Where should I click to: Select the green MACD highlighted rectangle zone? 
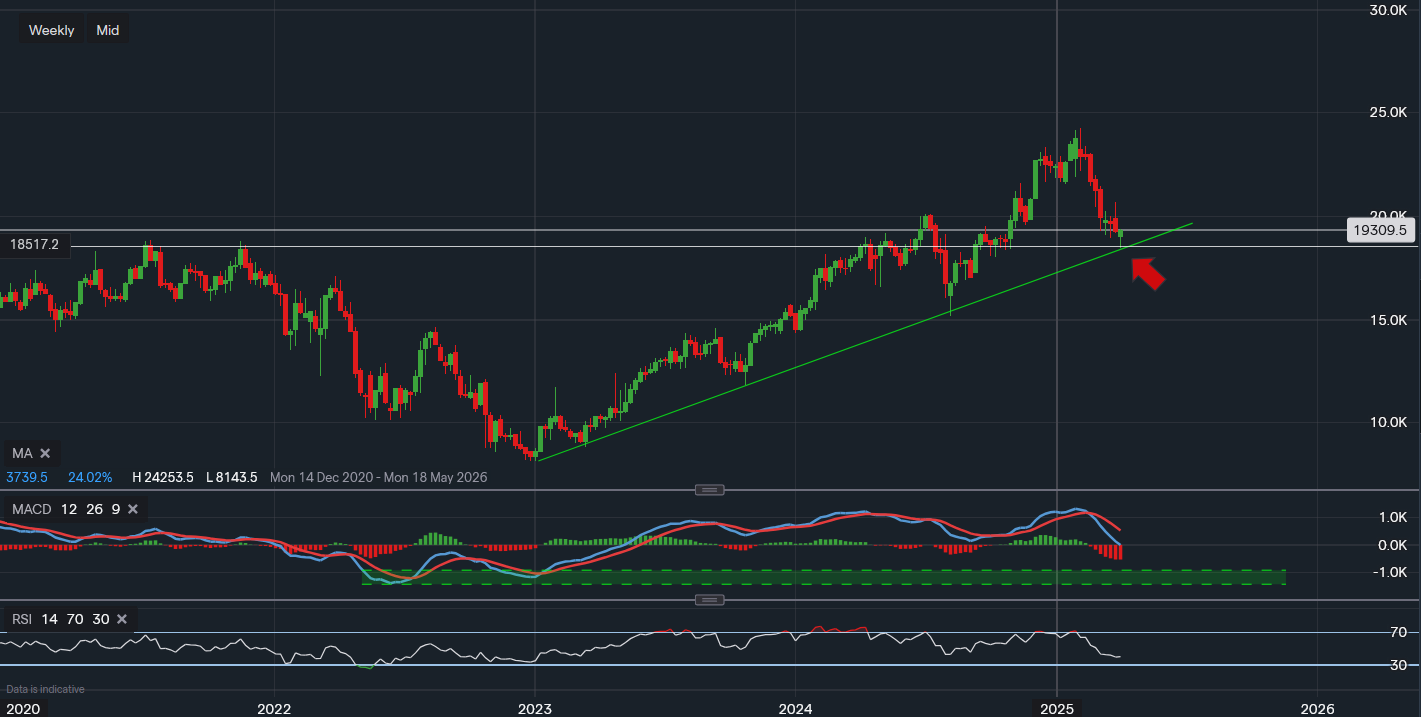820,577
